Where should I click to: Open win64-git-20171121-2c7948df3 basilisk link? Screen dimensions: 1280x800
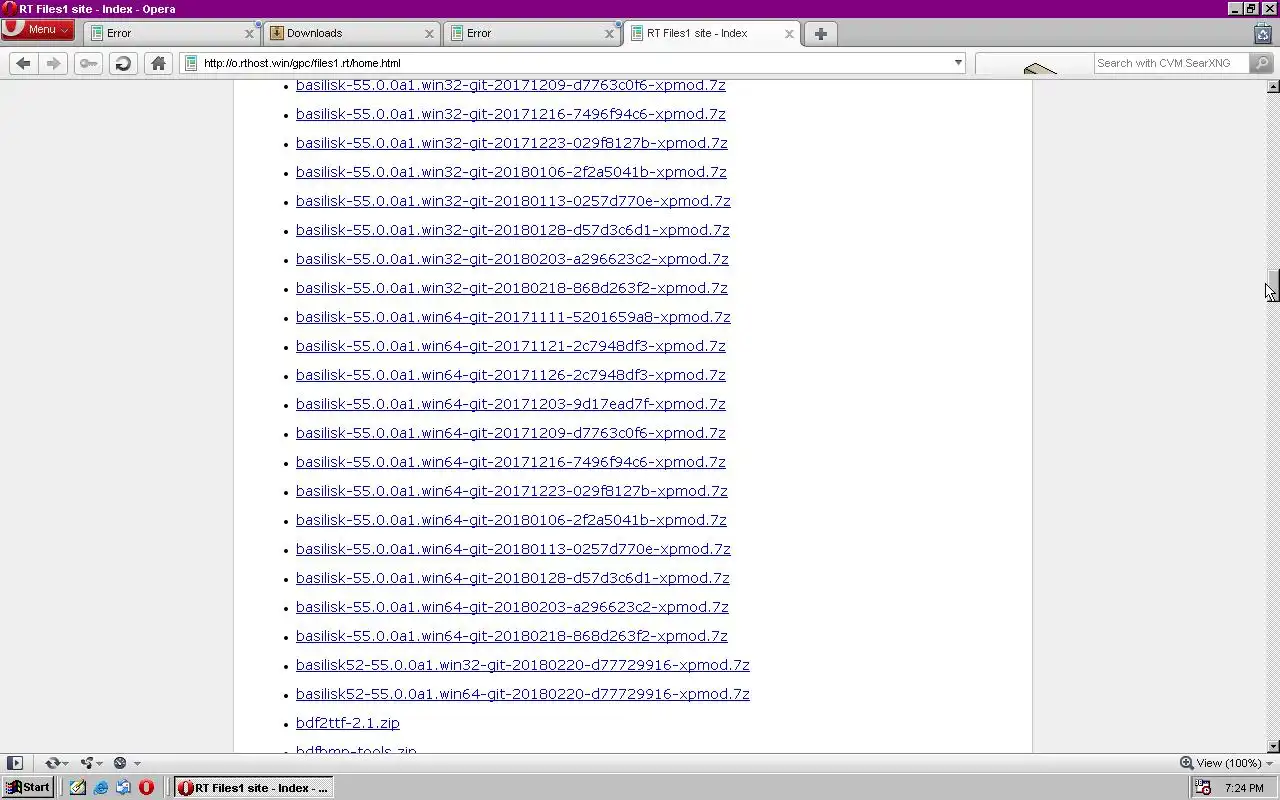(x=511, y=346)
